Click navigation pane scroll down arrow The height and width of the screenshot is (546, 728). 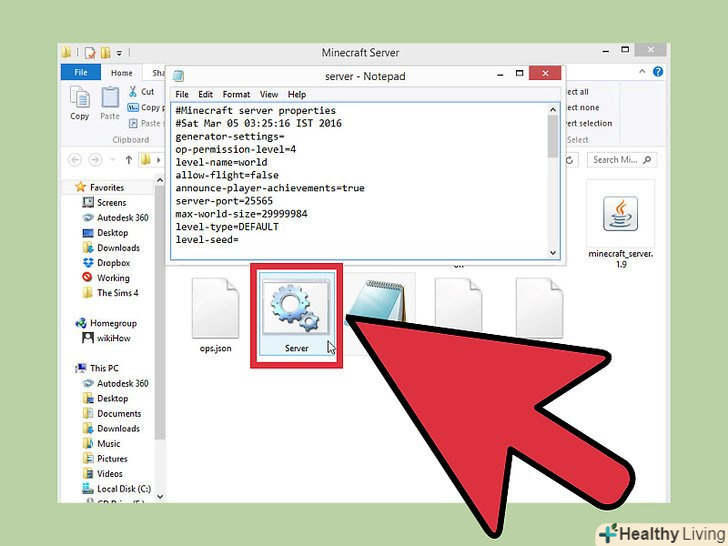[160, 496]
